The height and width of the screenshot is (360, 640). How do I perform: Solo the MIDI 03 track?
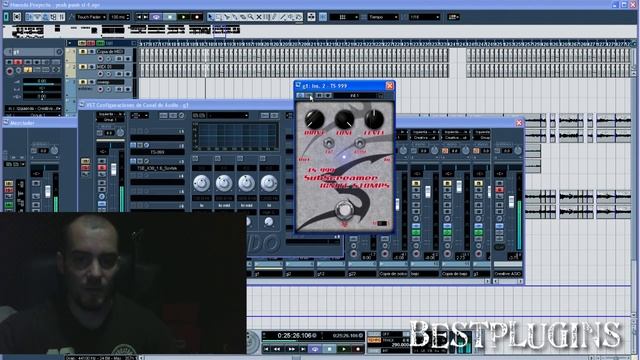(x=91, y=67)
